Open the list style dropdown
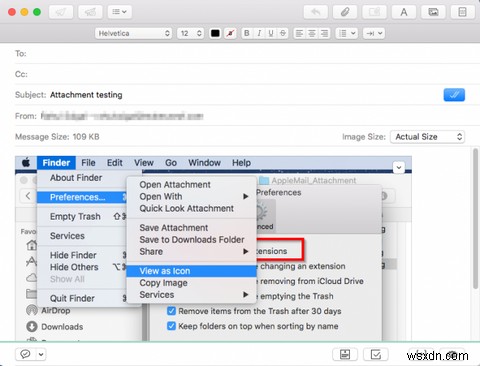Viewport: 480px width, 366px height. pyautogui.click(x=347, y=33)
